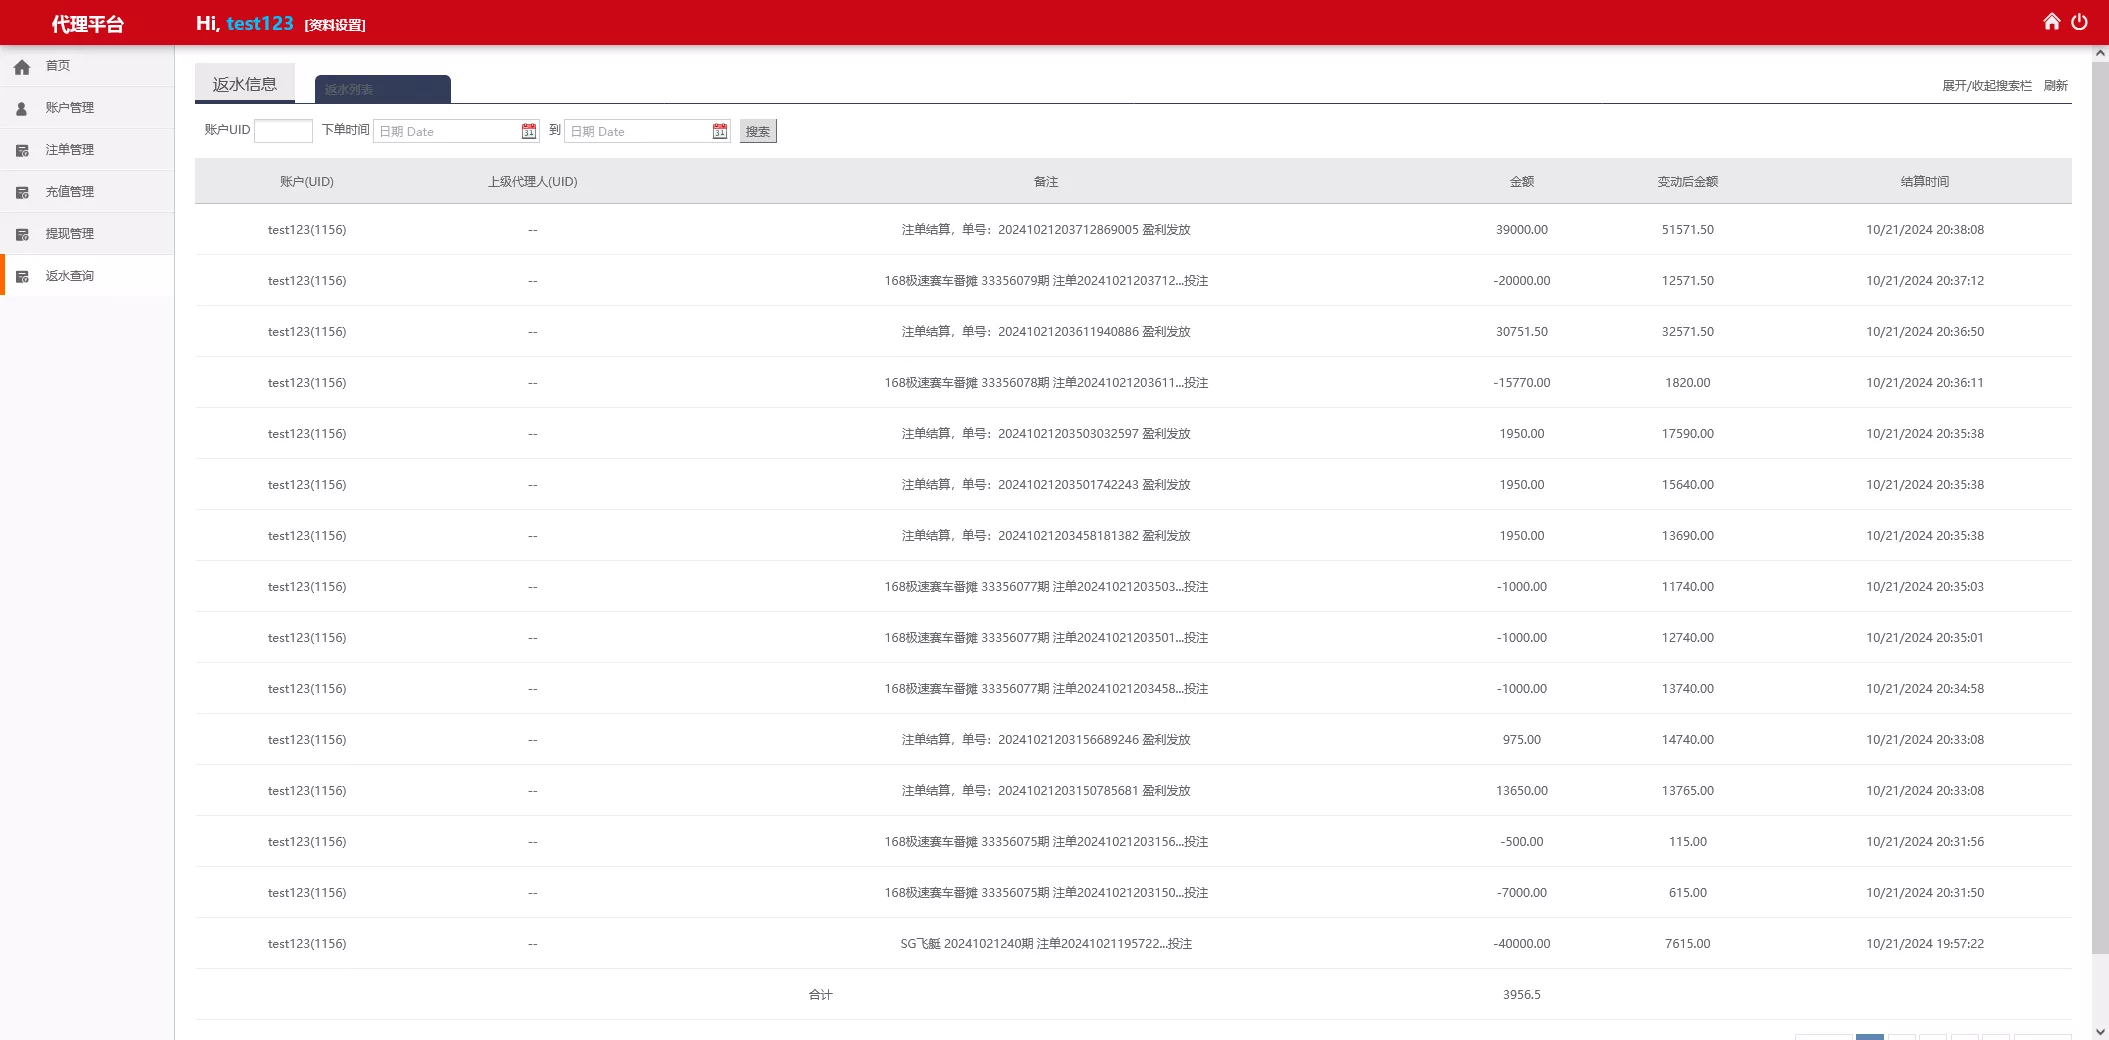
Task: Click the home icon in the red header bar
Action: pyautogui.click(x=2053, y=21)
